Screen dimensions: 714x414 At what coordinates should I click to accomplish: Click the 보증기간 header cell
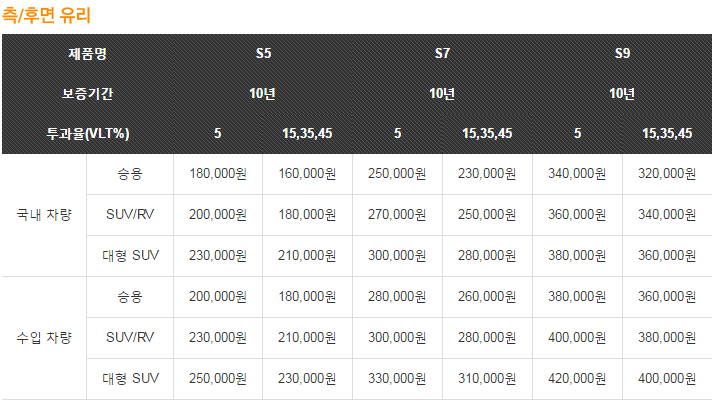tap(87, 94)
